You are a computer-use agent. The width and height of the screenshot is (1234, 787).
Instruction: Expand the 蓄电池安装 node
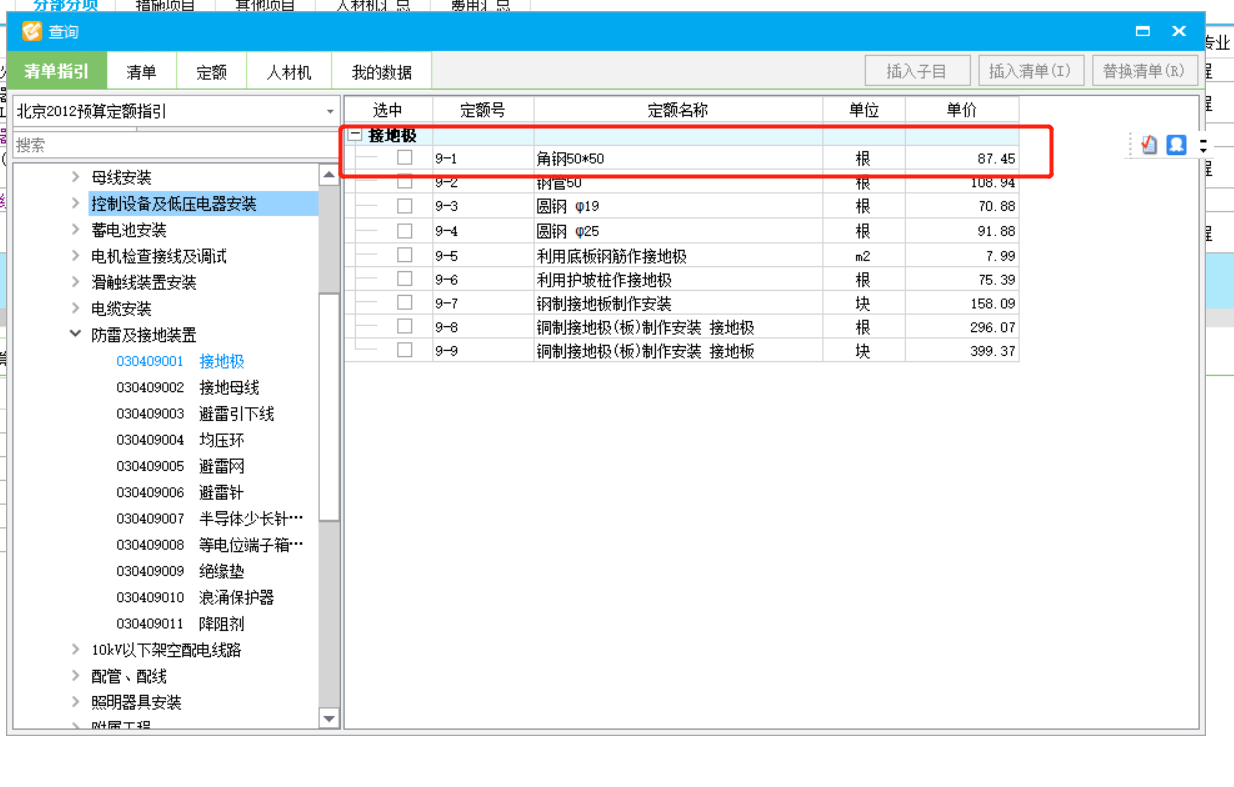[x=75, y=230]
